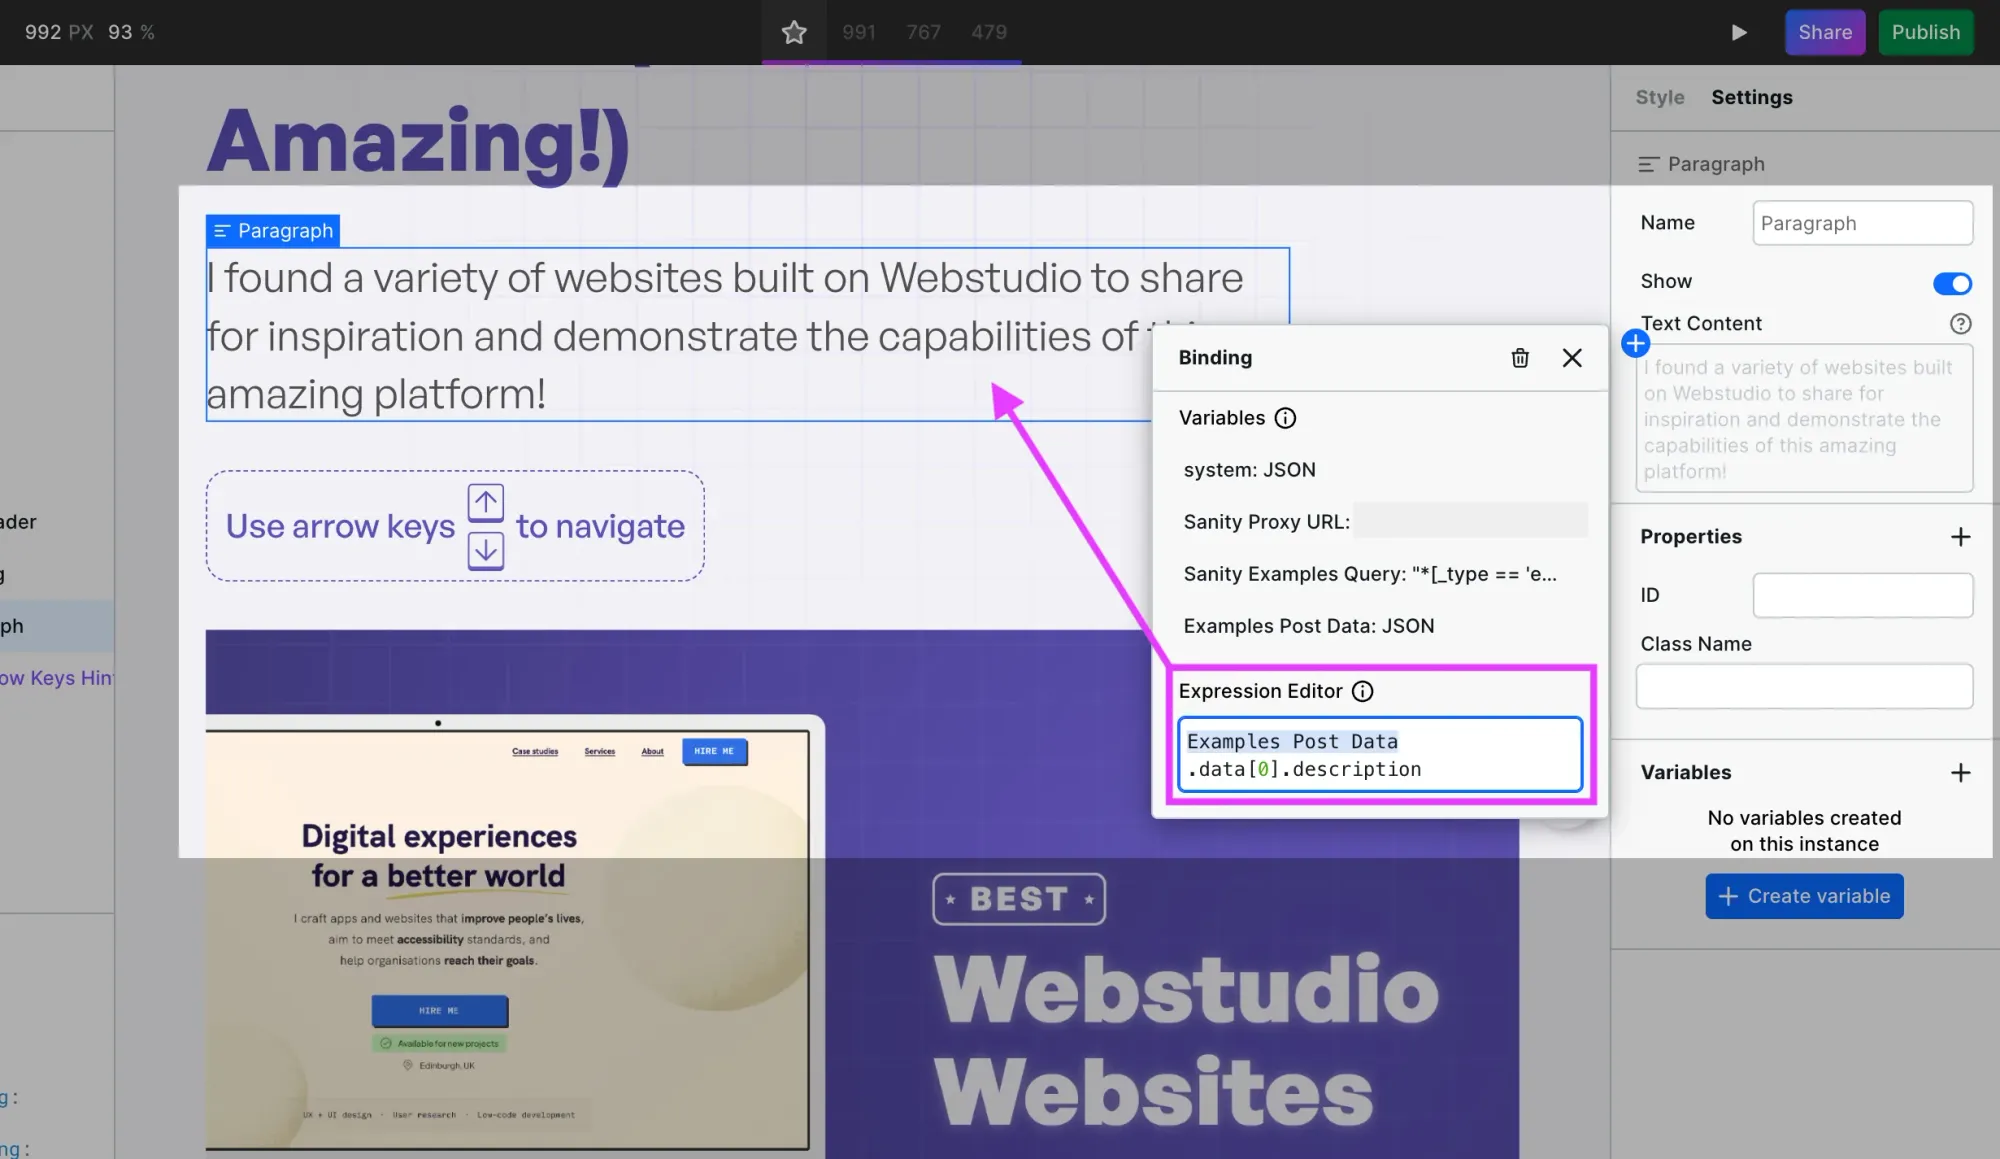The height and width of the screenshot is (1159, 2000).
Task: Click the preview play button
Action: point(1739,32)
